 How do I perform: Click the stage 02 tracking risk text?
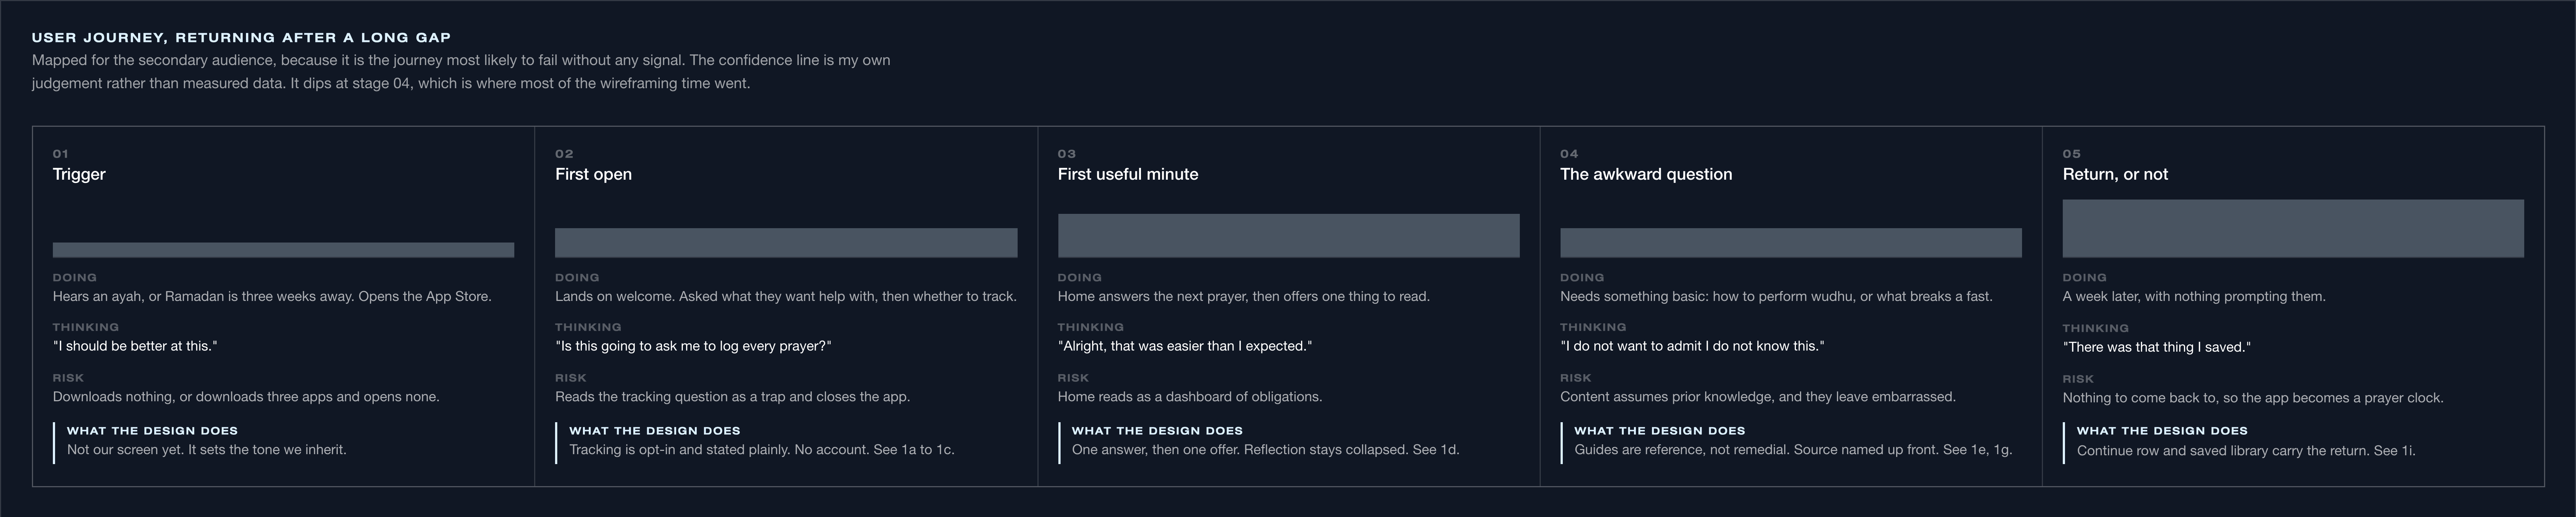tap(732, 397)
